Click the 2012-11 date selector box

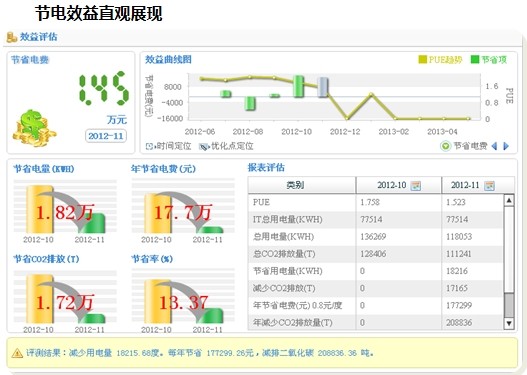click(x=106, y=136)
